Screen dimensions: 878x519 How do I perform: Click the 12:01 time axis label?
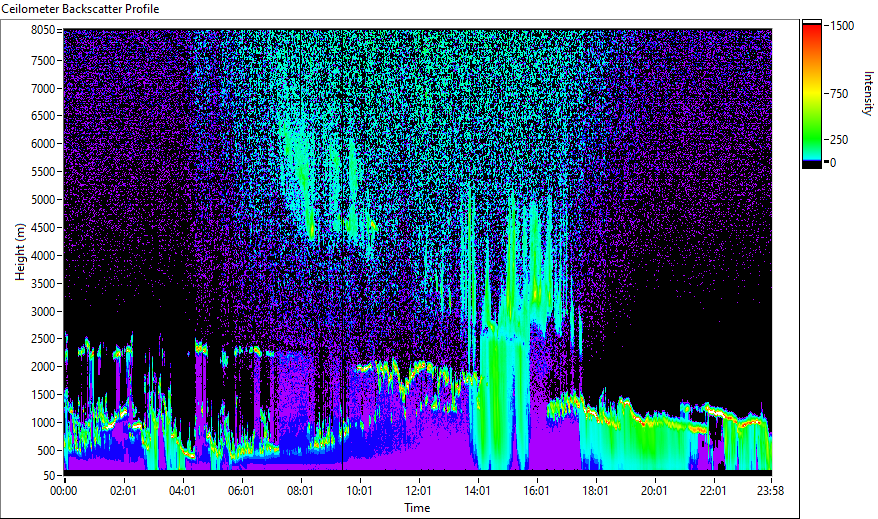click(418, 491)
